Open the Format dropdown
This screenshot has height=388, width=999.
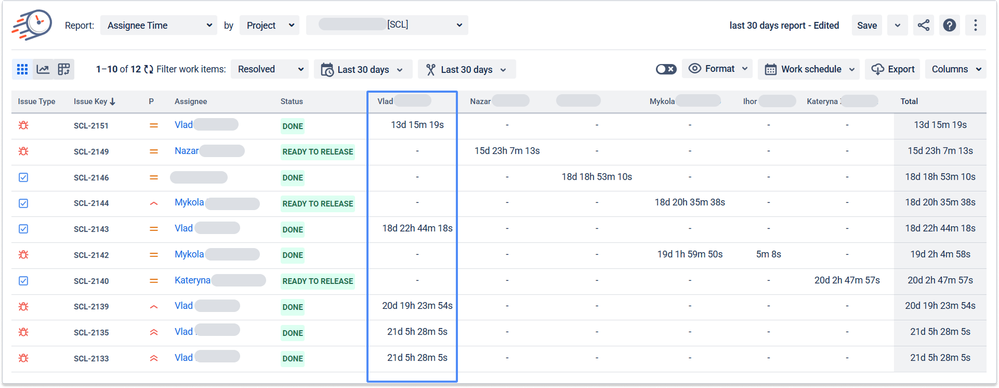click(x=717, y=69)
